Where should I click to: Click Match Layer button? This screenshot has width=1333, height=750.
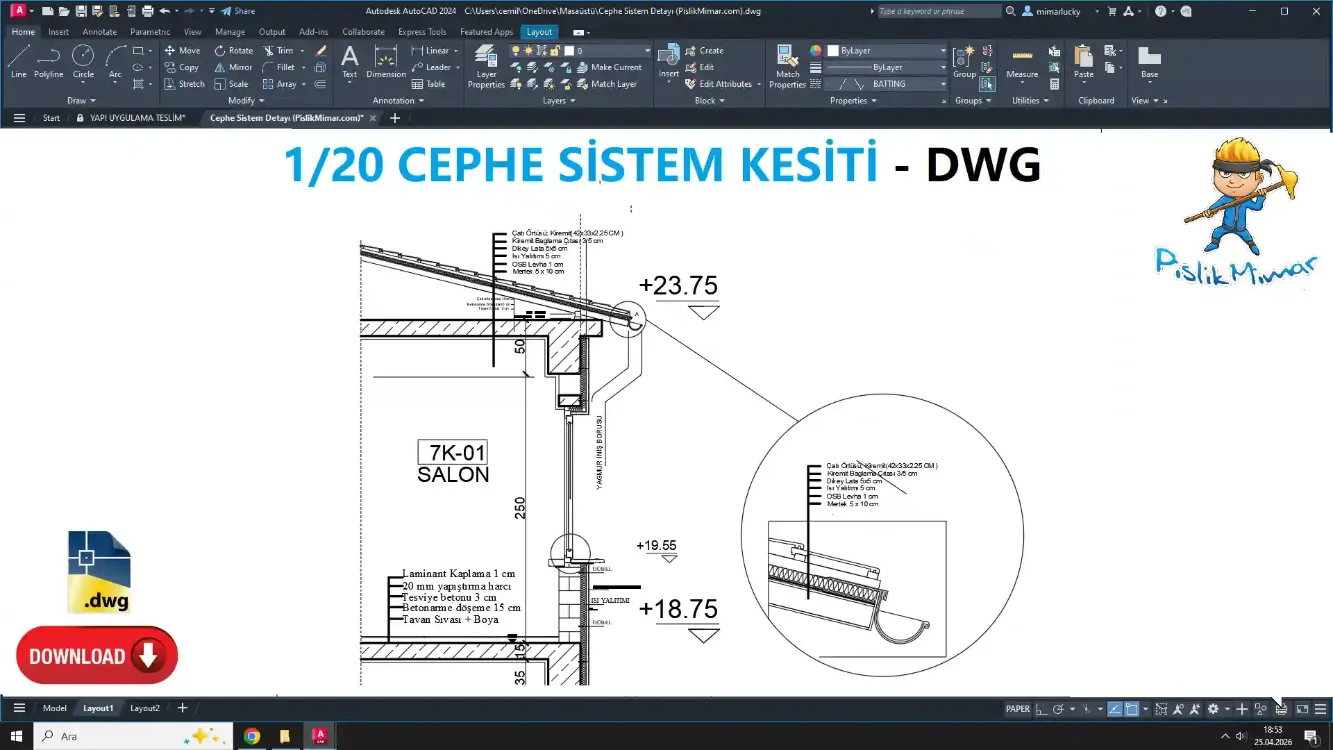606,84
